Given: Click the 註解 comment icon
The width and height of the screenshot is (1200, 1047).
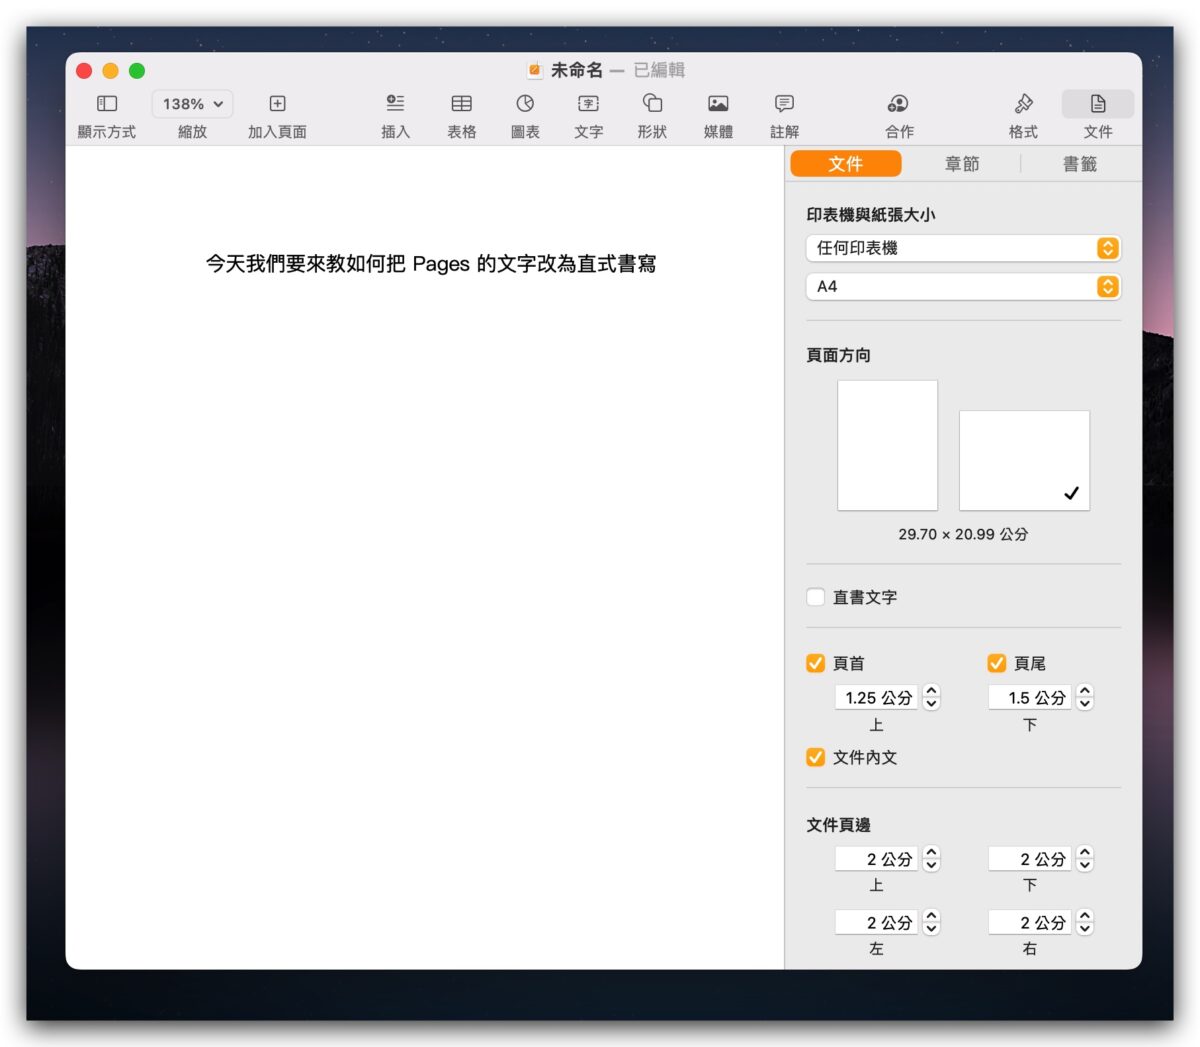Looking at the screenshot, I should point(784,103).
